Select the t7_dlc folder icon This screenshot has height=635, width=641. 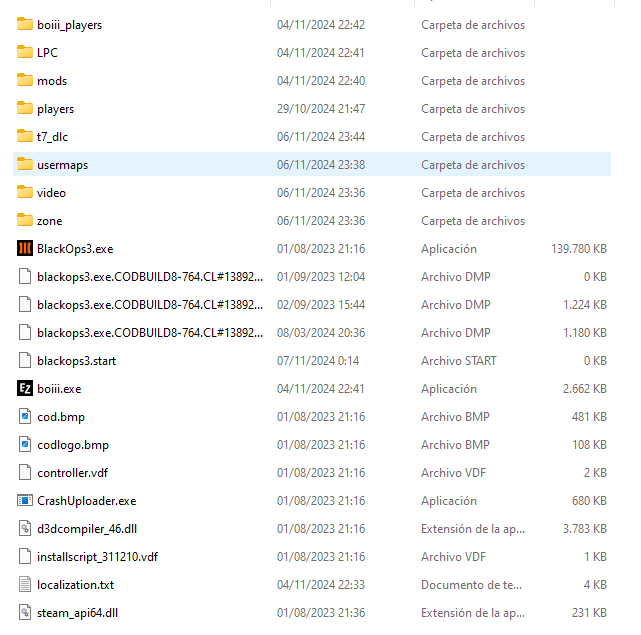(25, 137)
